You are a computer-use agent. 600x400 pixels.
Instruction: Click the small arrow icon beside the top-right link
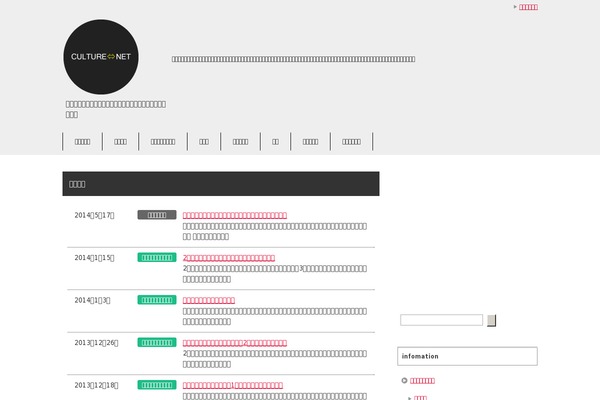(x=515, y=7)
